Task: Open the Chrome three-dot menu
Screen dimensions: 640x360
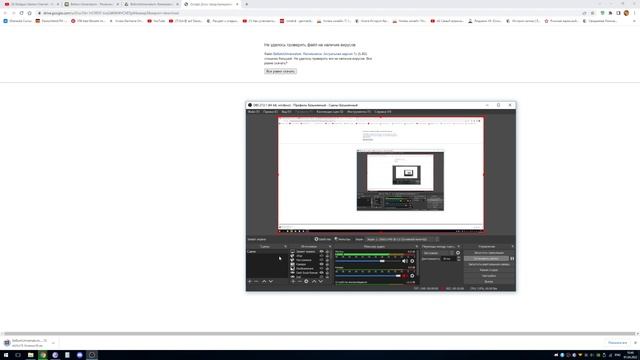Action: pyautogui.click(x=635, y=13)
